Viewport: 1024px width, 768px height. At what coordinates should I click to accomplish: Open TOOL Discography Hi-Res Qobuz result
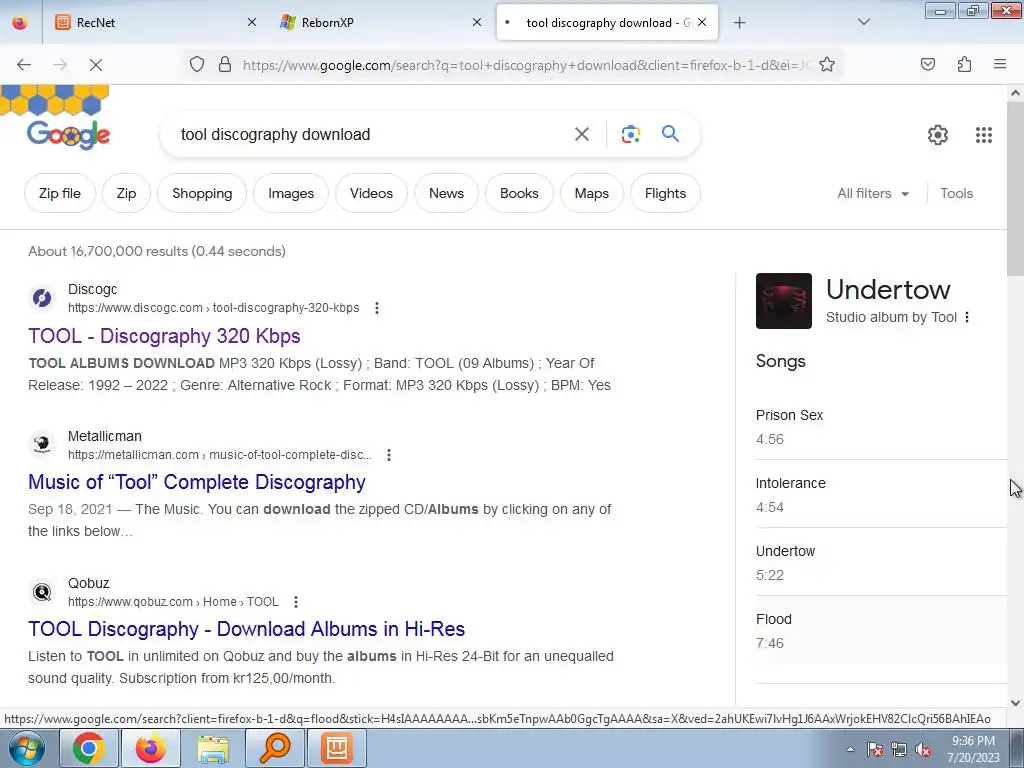246,629
